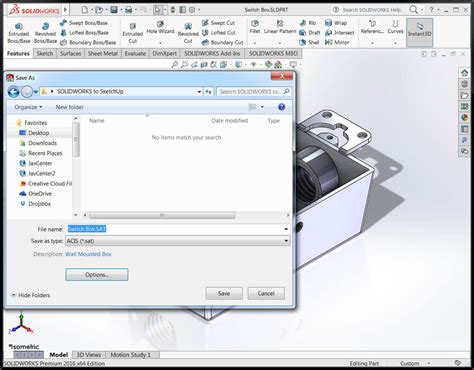Select the Draft feature

310,33
